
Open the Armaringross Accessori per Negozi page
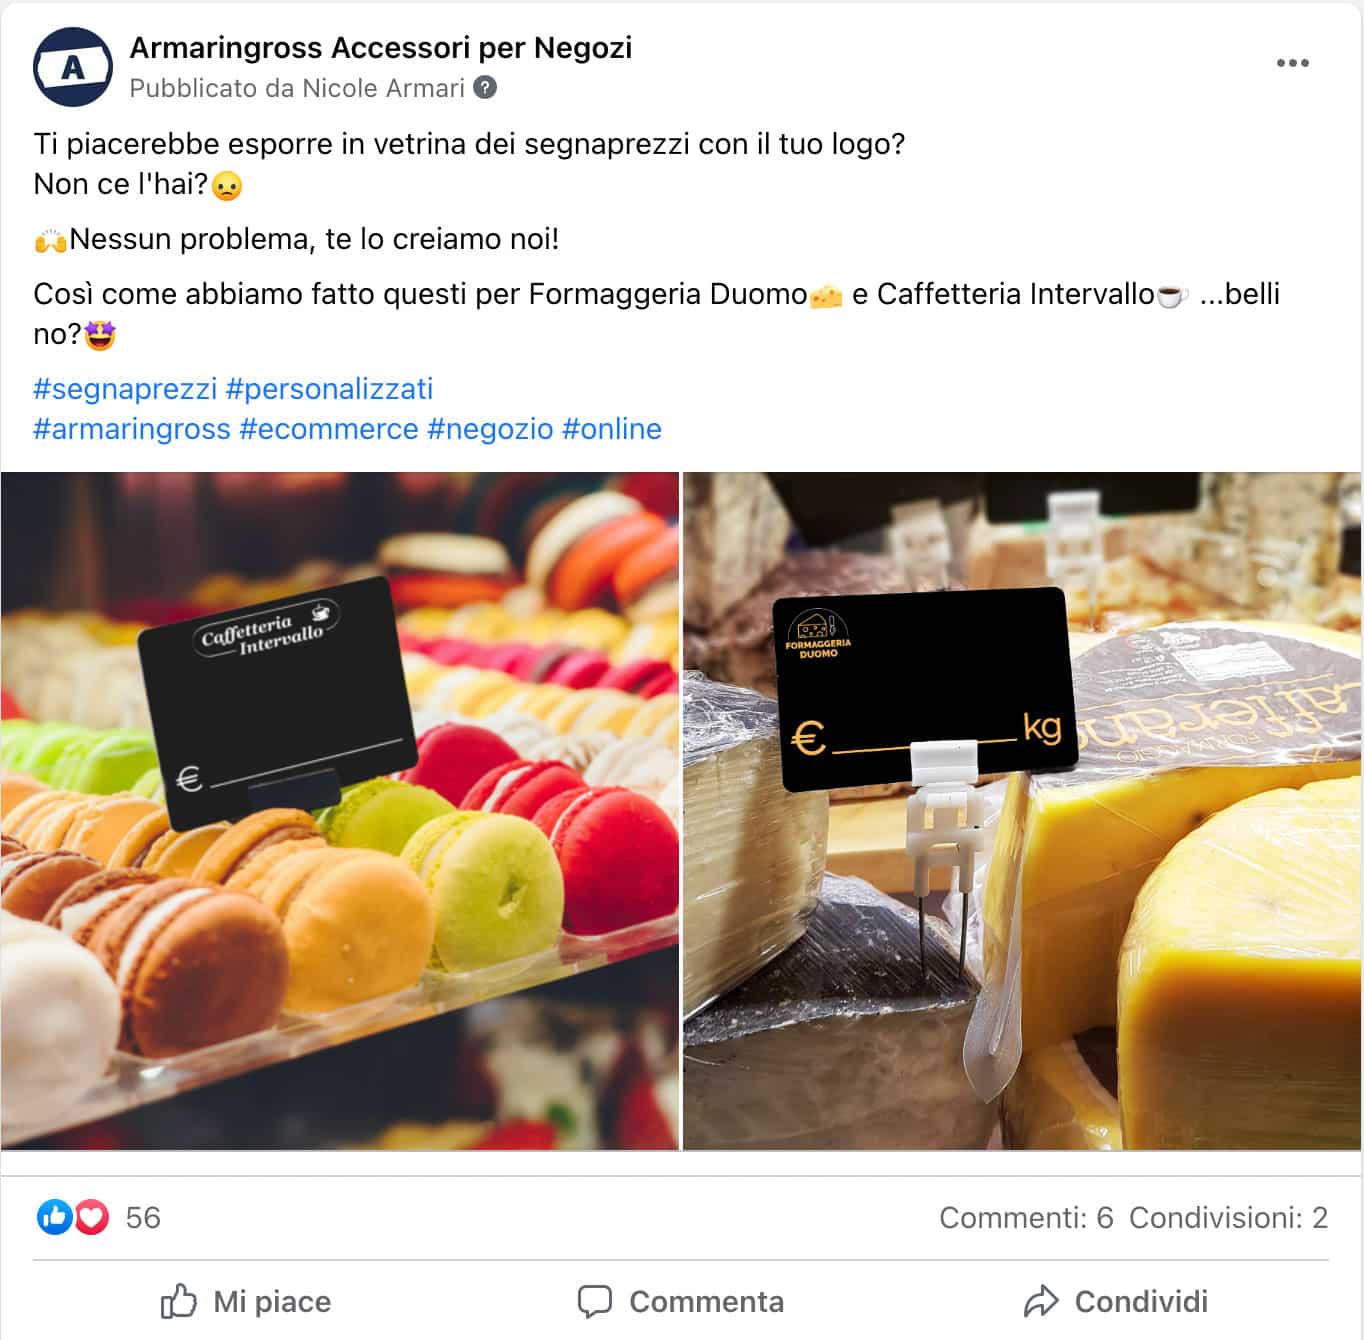point(381,48)
